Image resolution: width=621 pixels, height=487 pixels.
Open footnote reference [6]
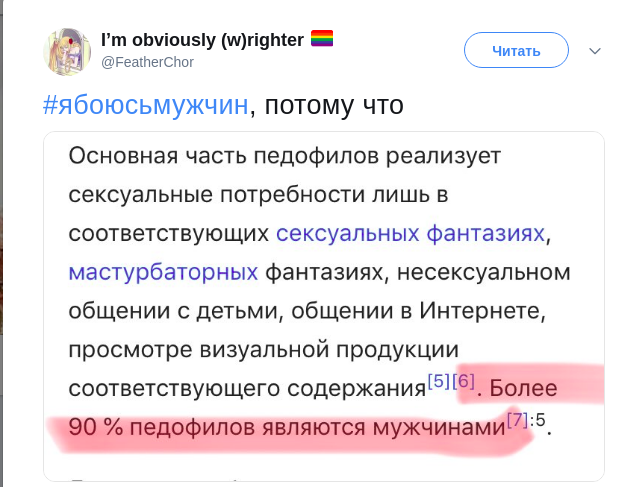click(x=463, y=381)
